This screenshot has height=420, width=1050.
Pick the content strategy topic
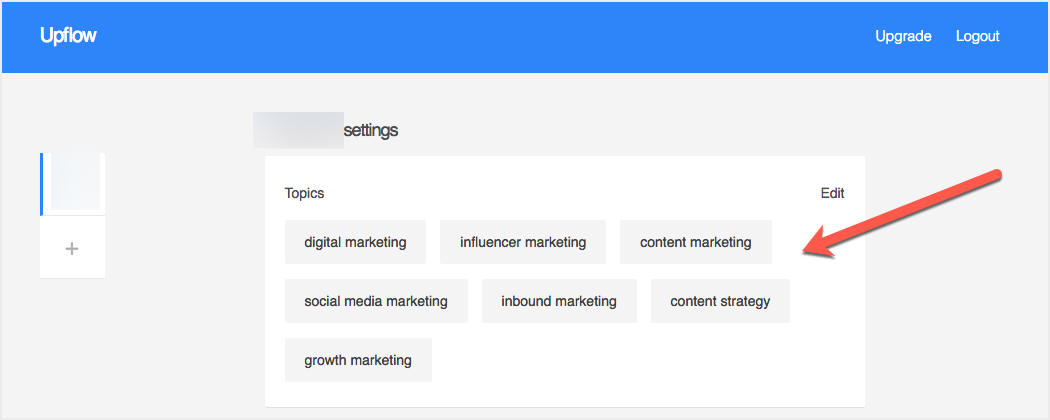[720, 301]
